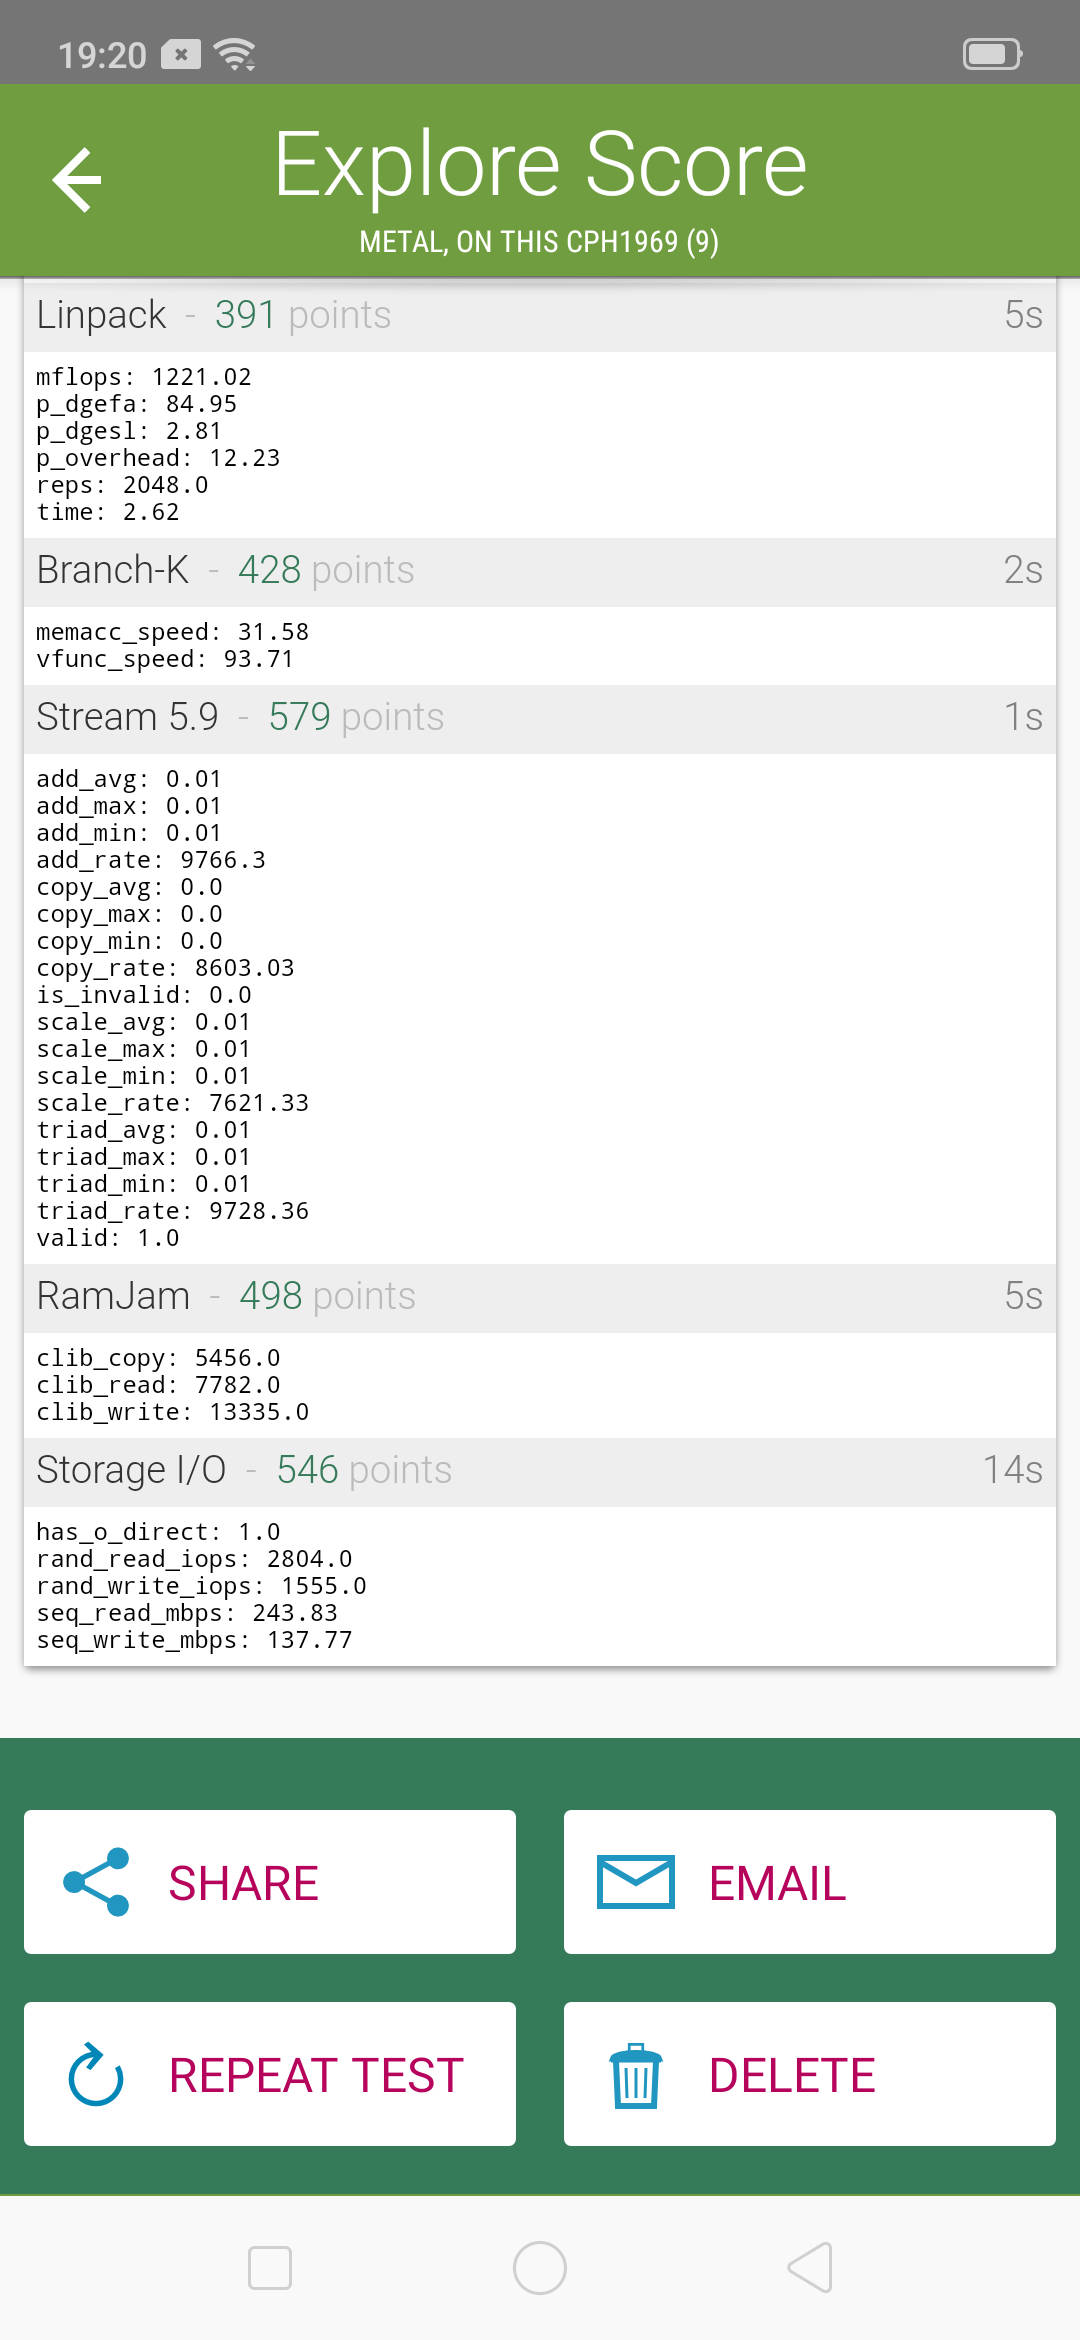Tap the share icon
Screen dimensions: 1080x2340
point(96,1882)
